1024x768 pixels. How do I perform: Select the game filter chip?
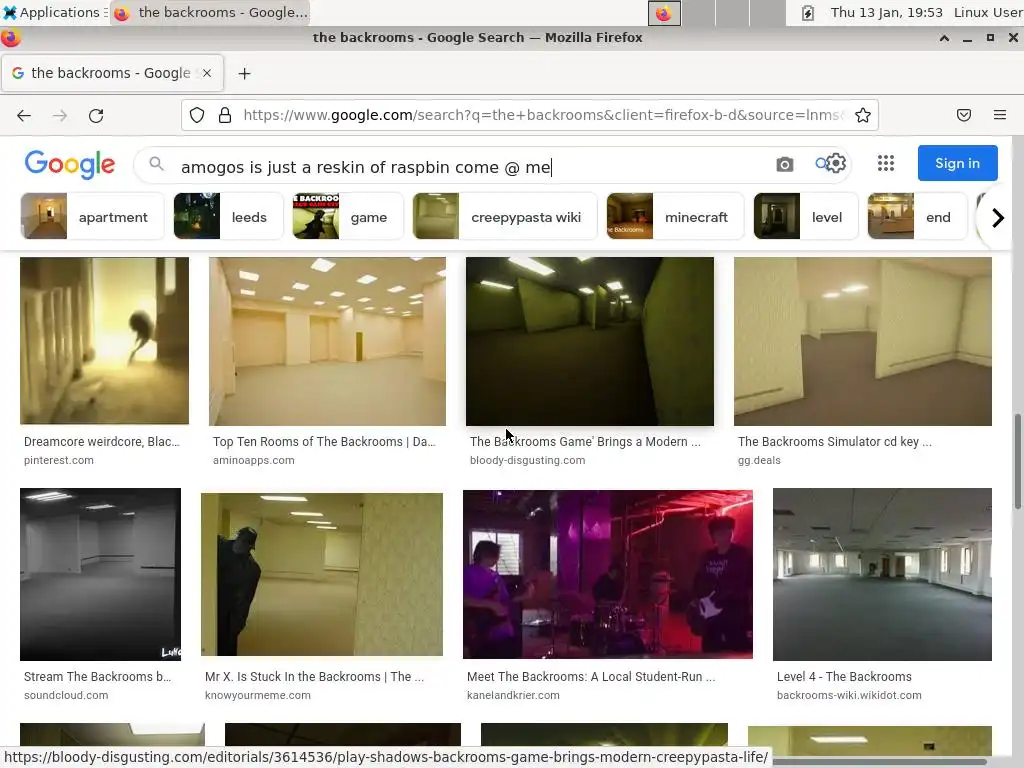tap(348, 216)
